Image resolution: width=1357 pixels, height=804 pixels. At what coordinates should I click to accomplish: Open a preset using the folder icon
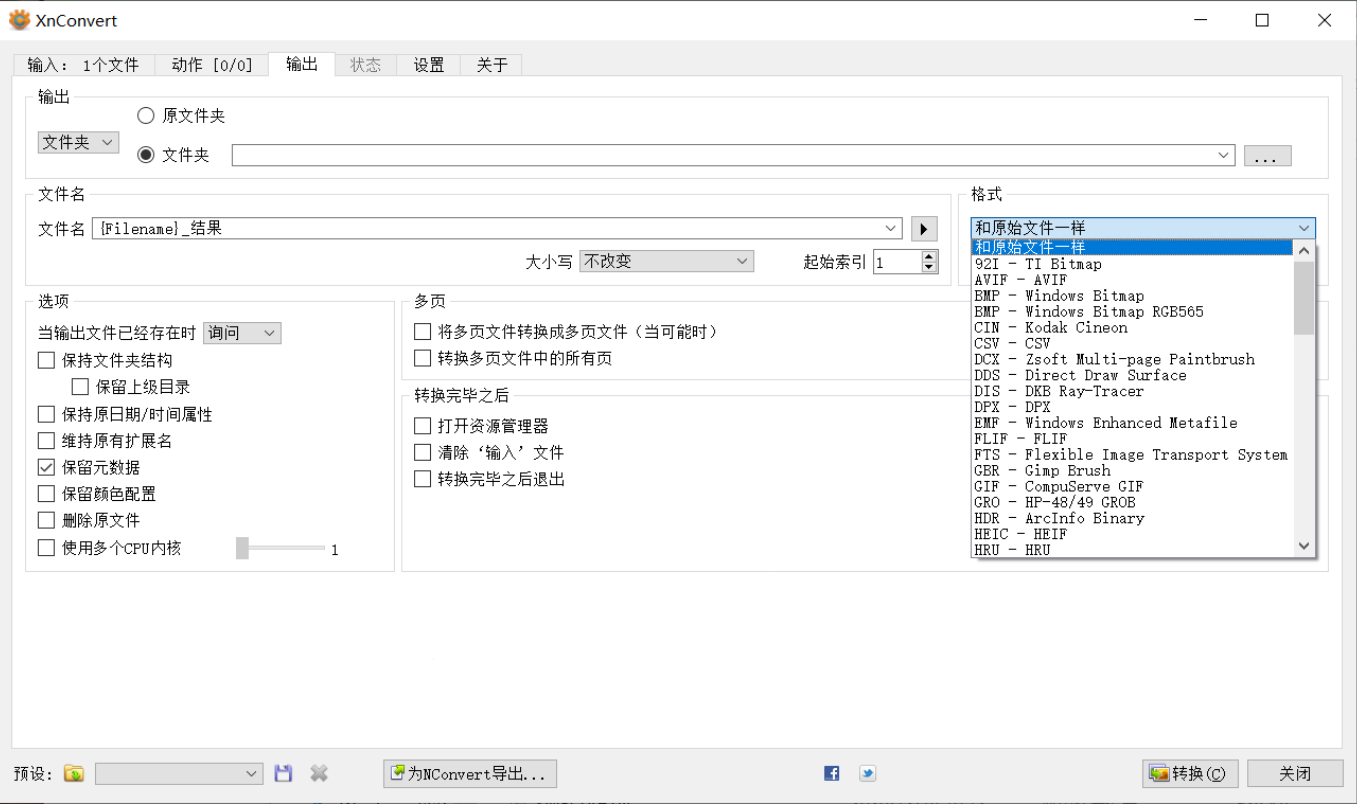coord(72,773)
